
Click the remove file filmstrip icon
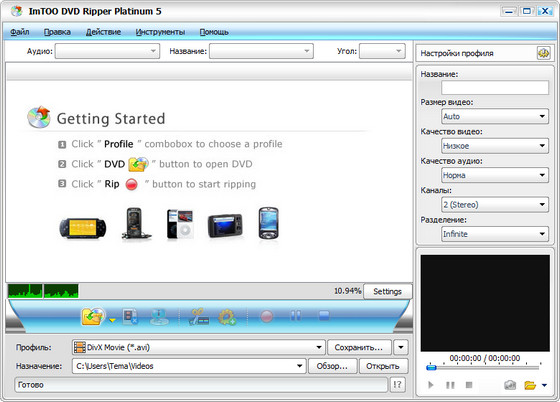130,317
